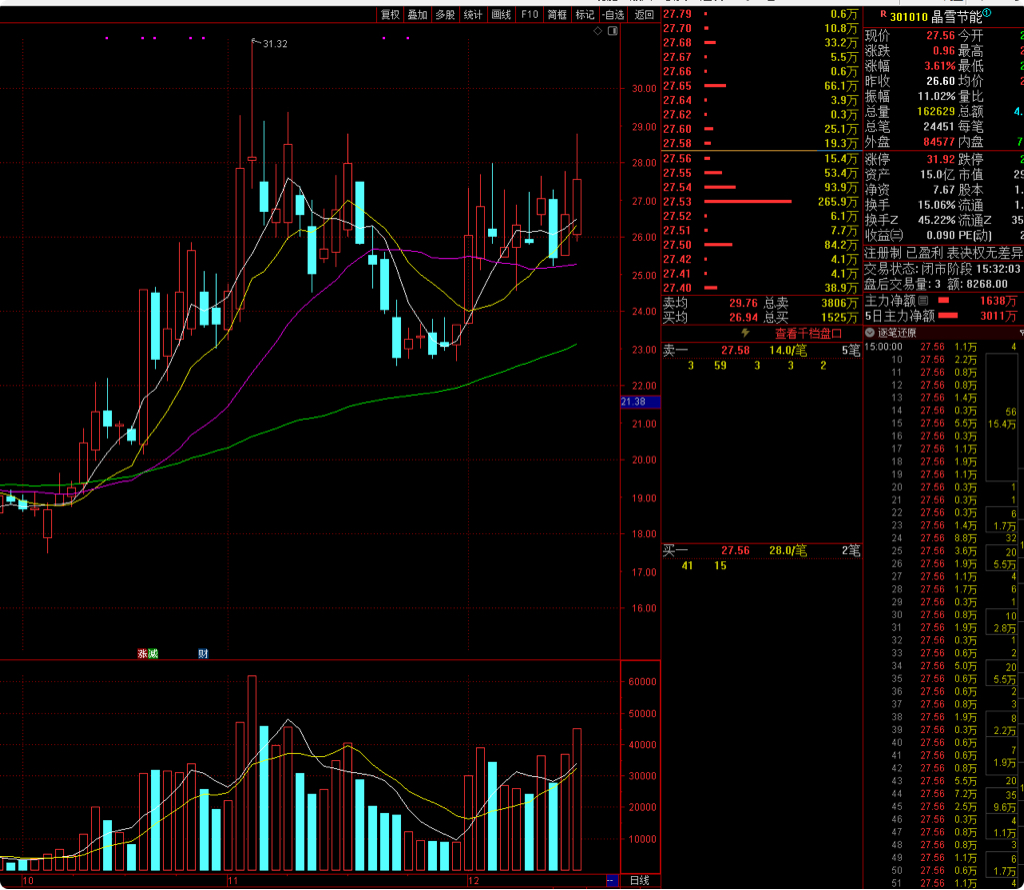
Task: Open the F10 company info page
Action: [x=530, y=14]
